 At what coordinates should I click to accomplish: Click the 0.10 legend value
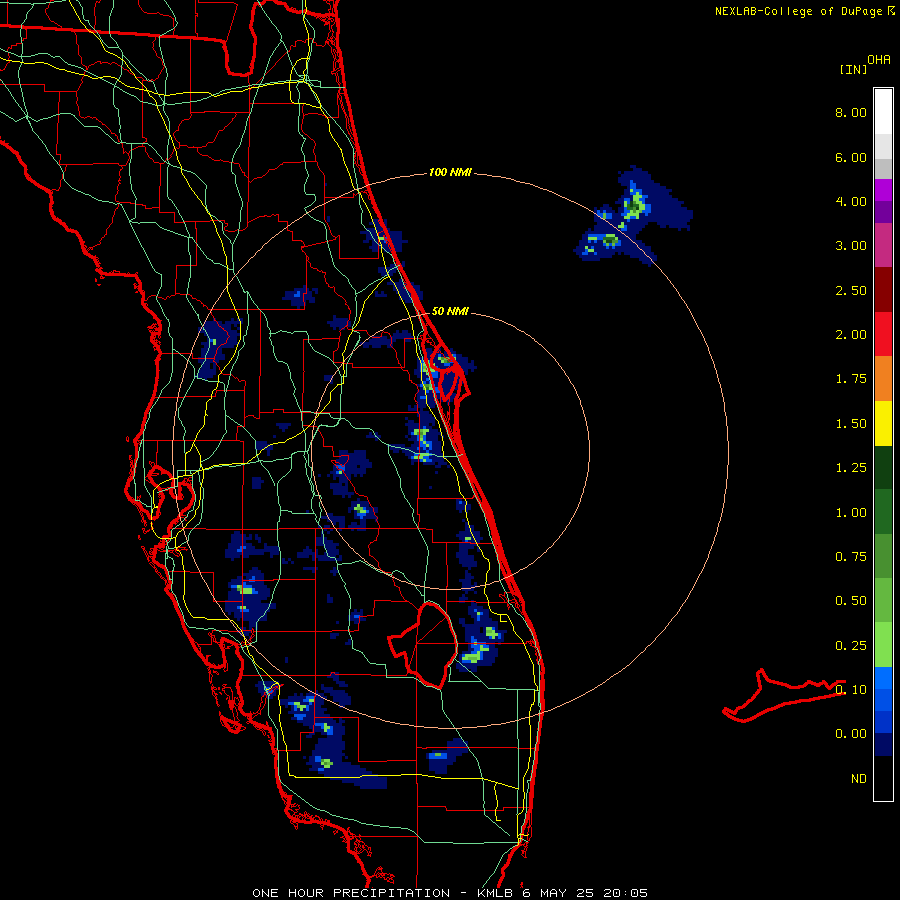pyautogui.click(x=851, y=689)
